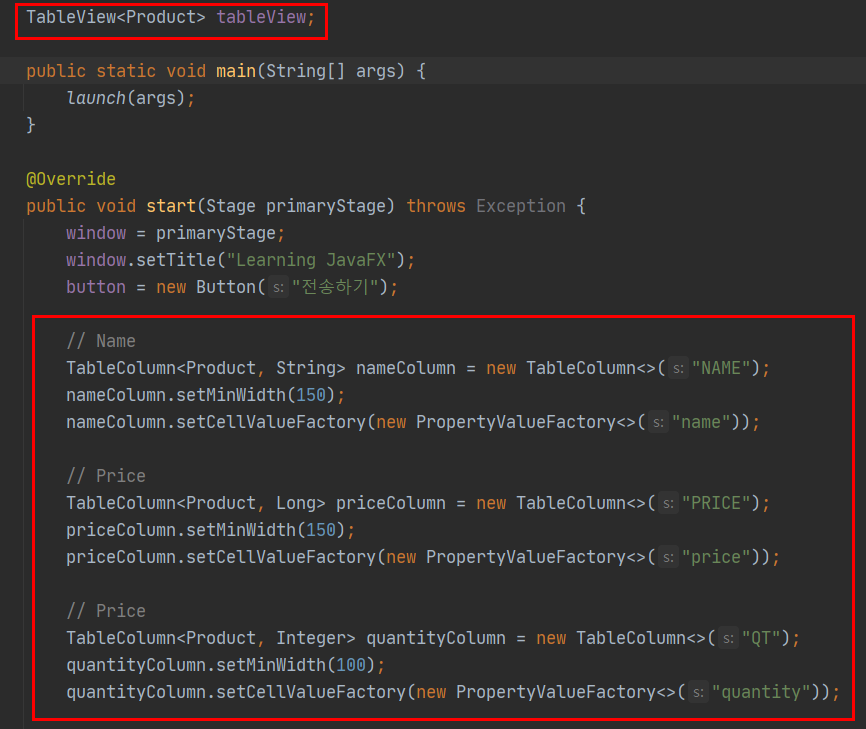The width and height of the screenshot is (866, 729).
Task: Click the quantityColumn variable declaration
Action: coord(436,638)
